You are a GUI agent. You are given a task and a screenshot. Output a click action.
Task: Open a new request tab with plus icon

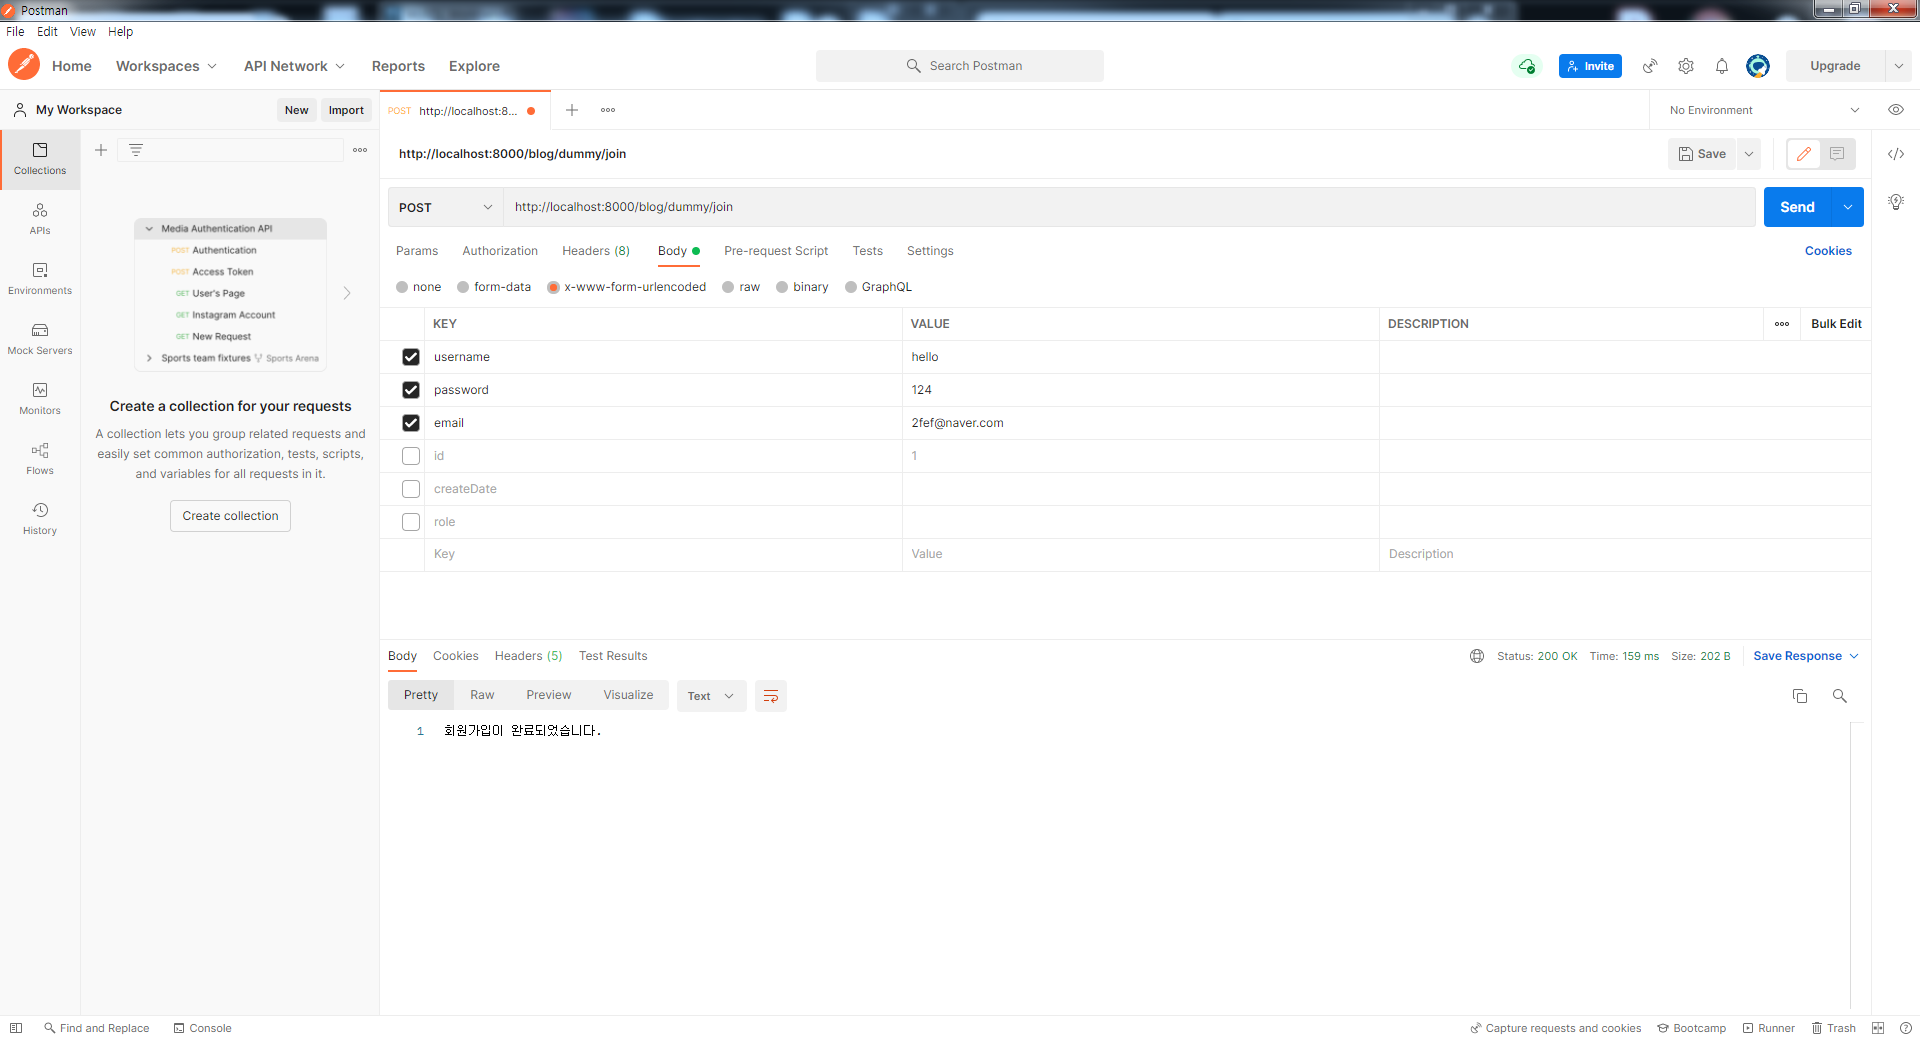[x=572, y=110]
